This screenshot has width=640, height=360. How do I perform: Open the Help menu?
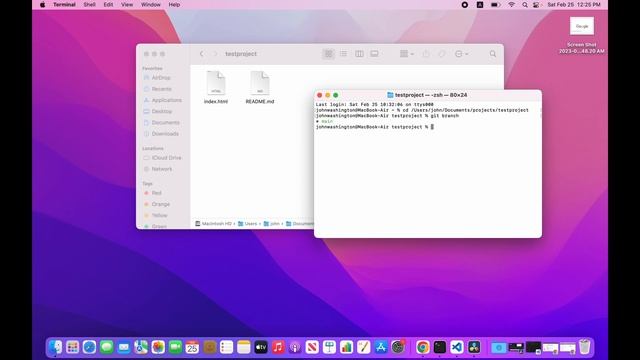point(174,5)
